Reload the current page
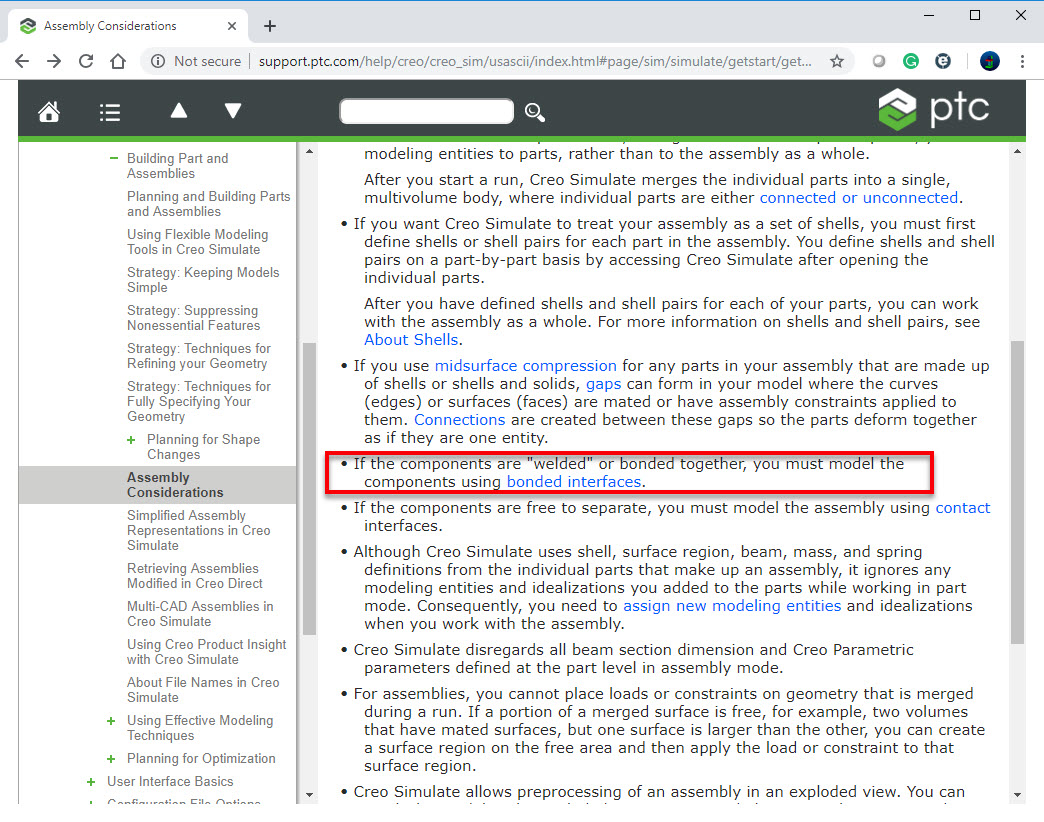 point(86,61)
